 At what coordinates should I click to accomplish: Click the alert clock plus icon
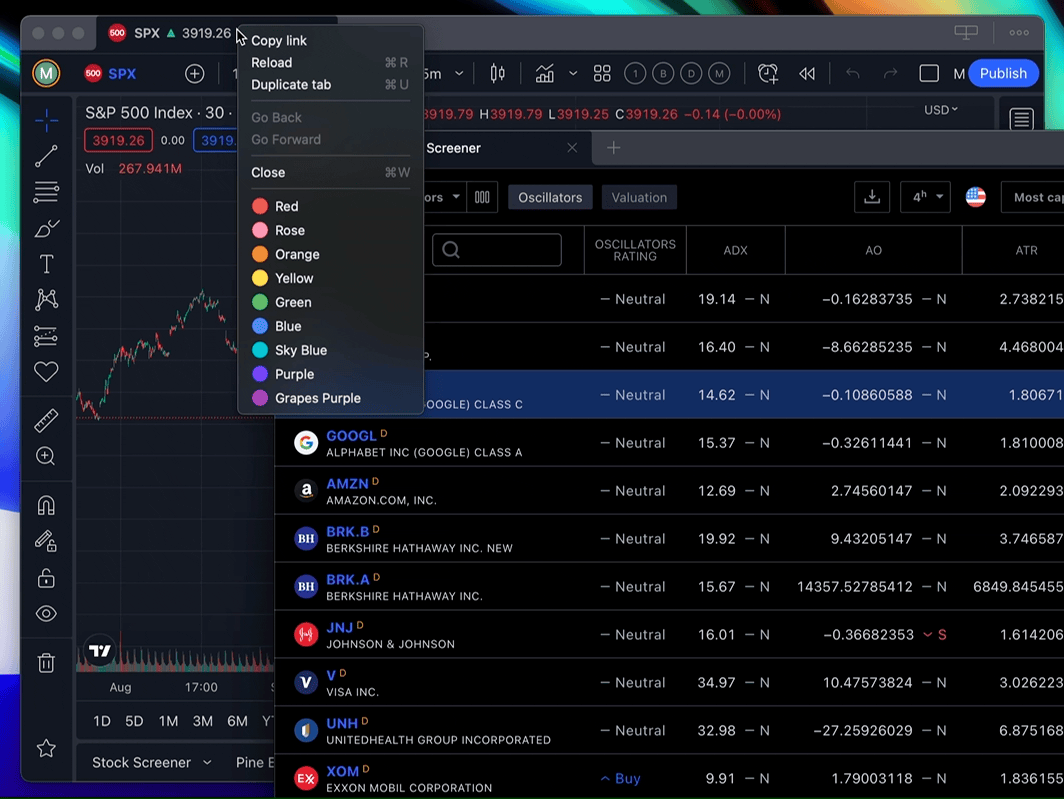click(x=767, y=73)
